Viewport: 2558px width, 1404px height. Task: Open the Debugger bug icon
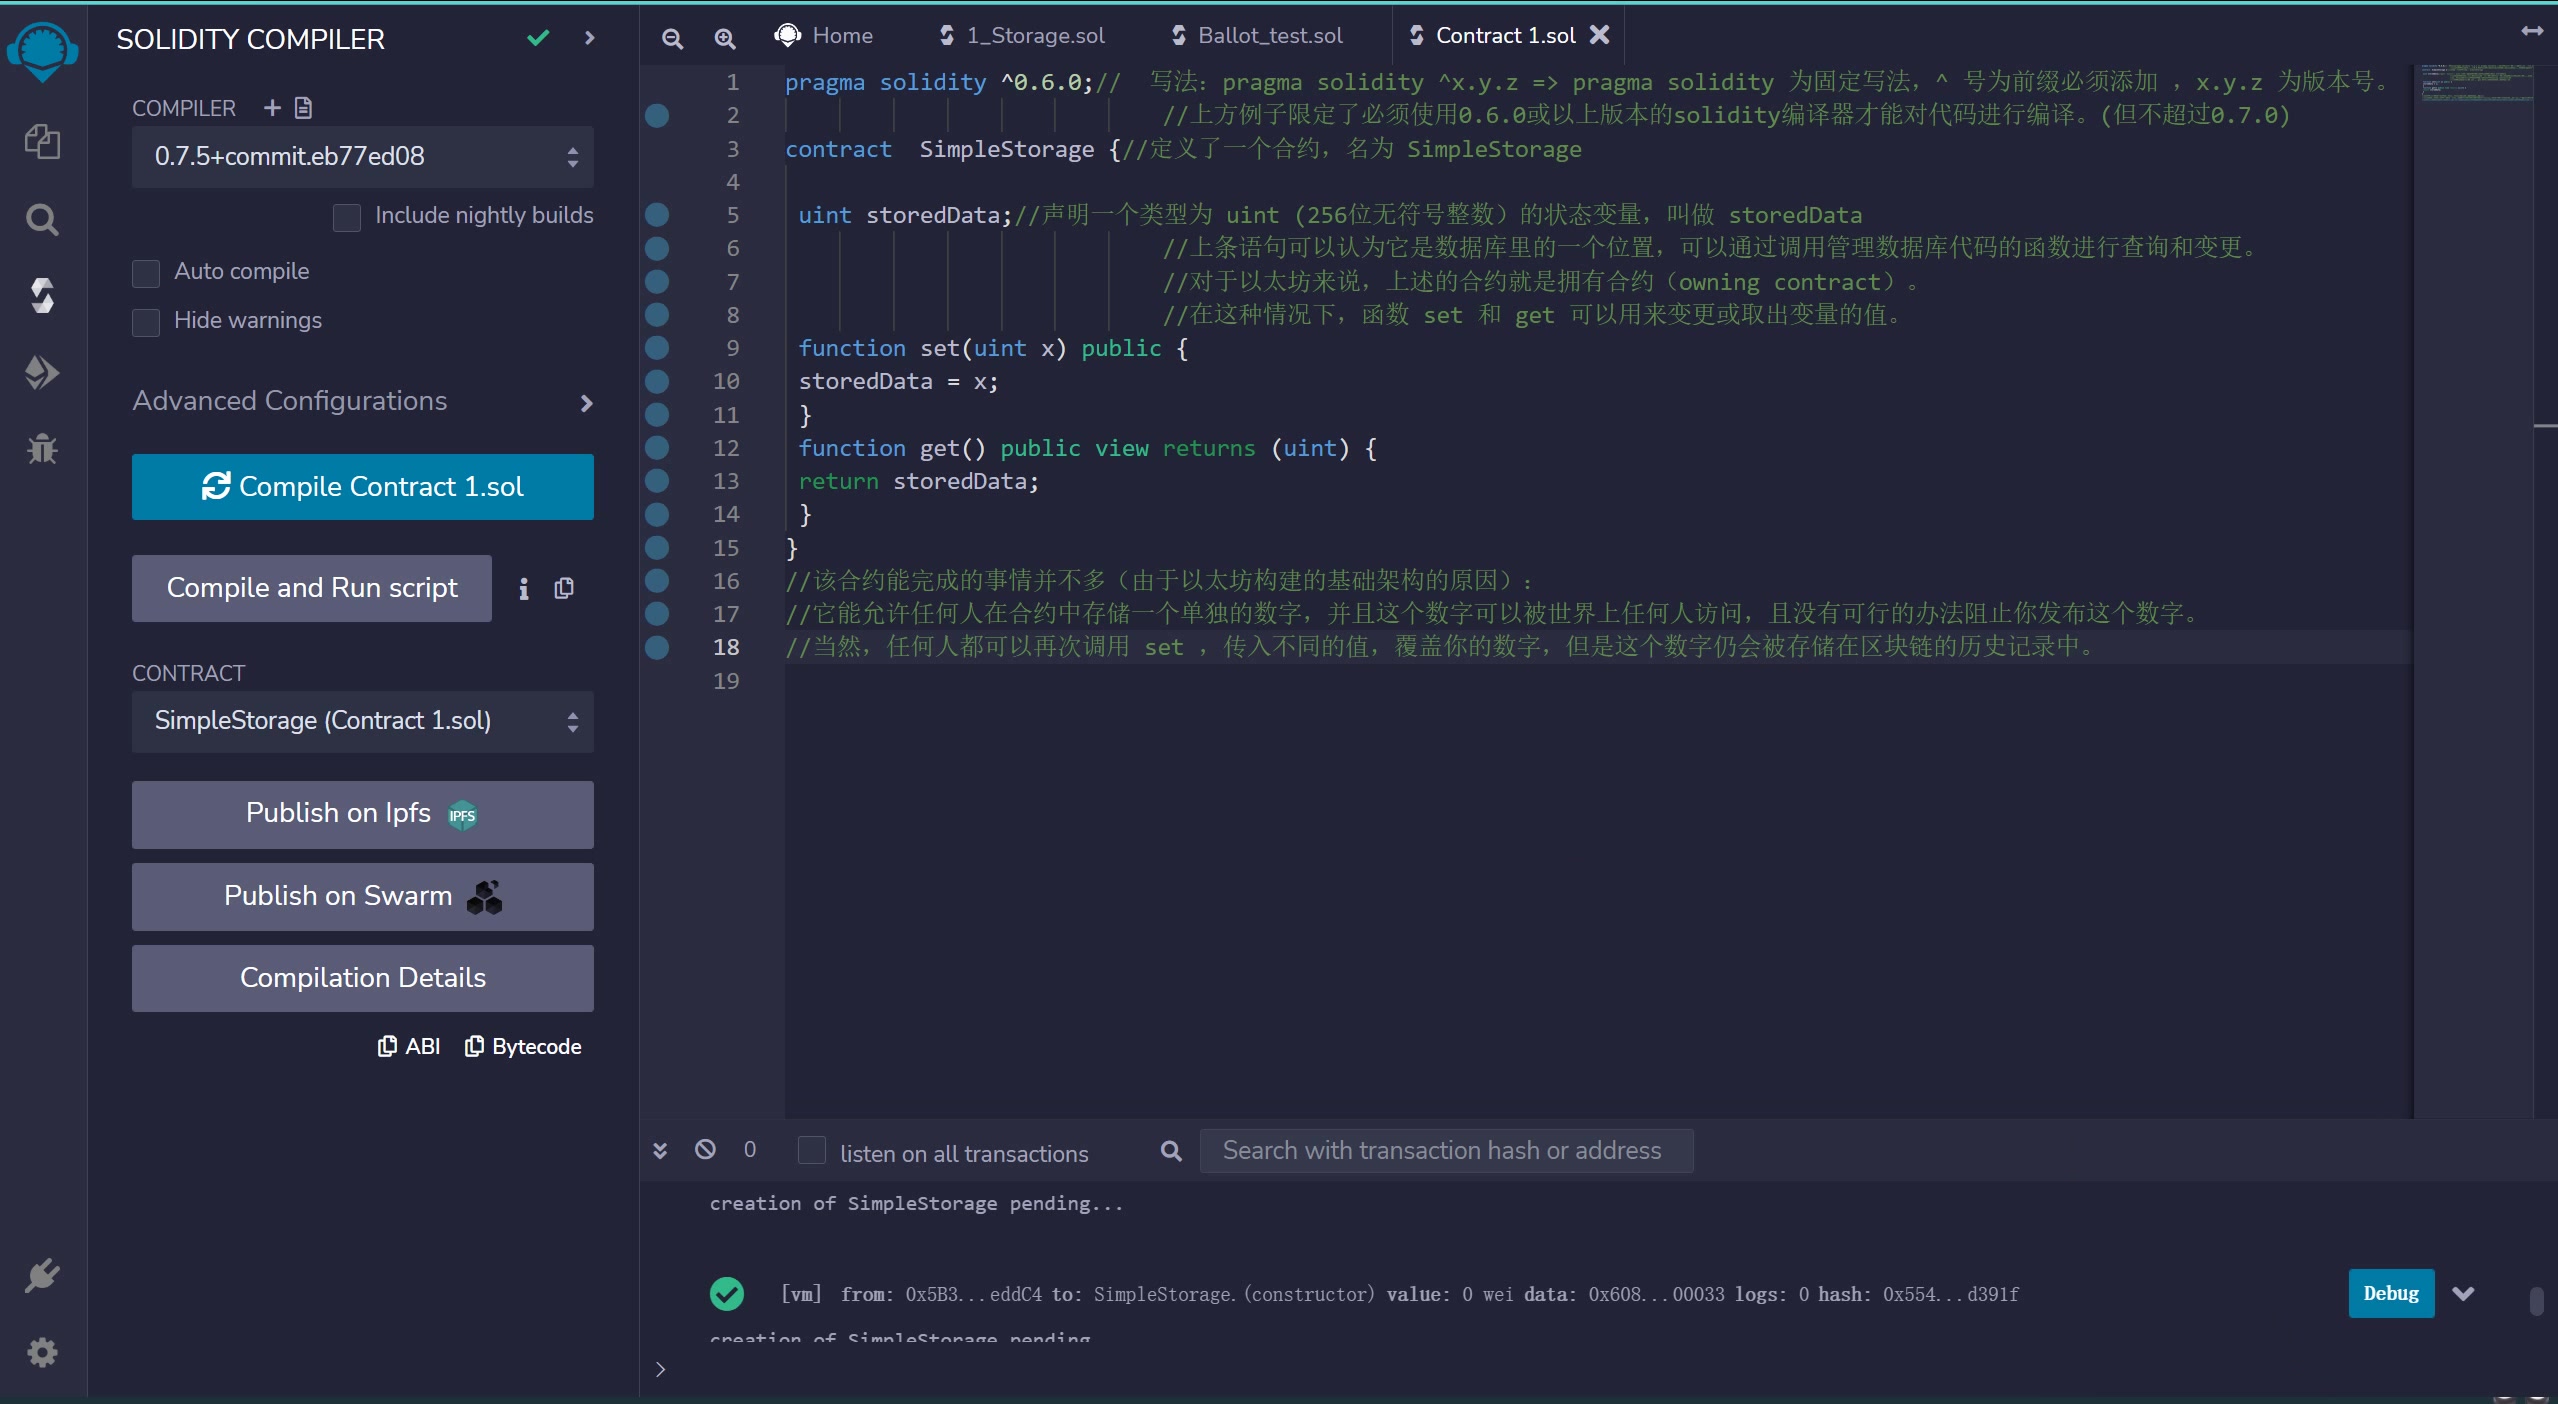coord(42,449)
